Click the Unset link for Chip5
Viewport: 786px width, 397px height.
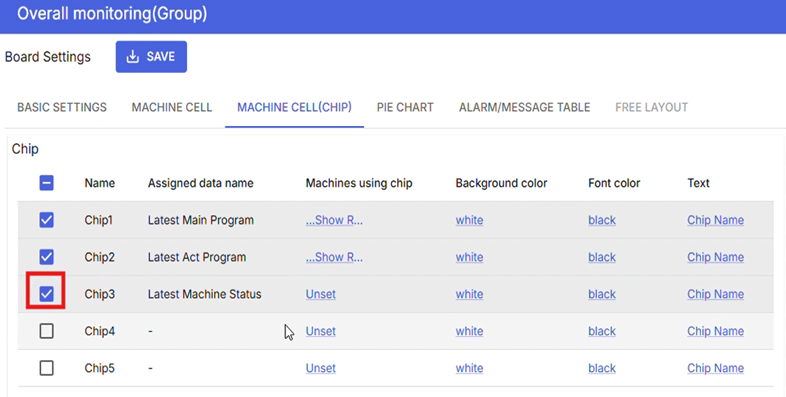pyautogui.click(x=321, y=368)
